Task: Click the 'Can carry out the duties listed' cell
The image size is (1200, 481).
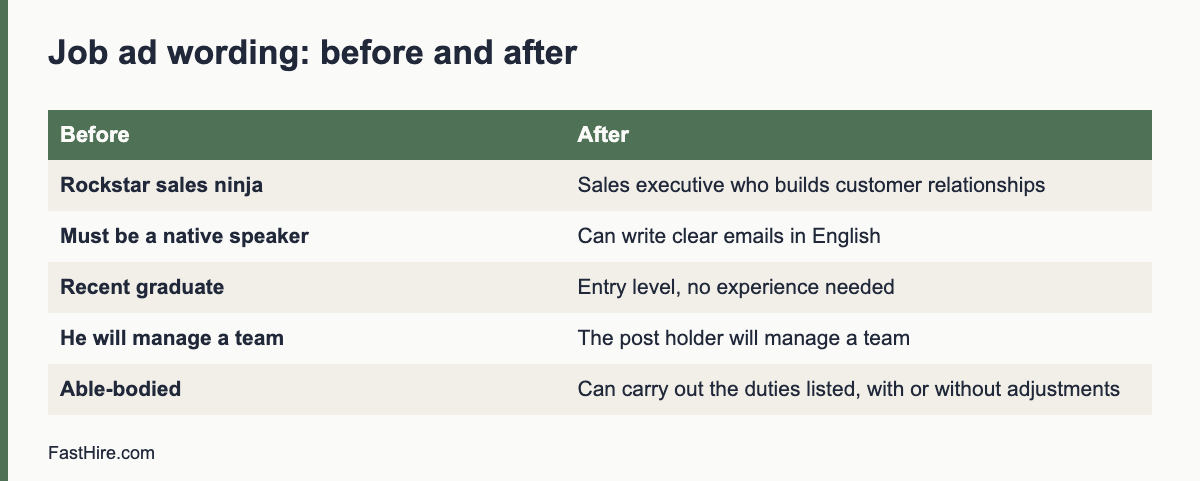Action: [858, 389]
